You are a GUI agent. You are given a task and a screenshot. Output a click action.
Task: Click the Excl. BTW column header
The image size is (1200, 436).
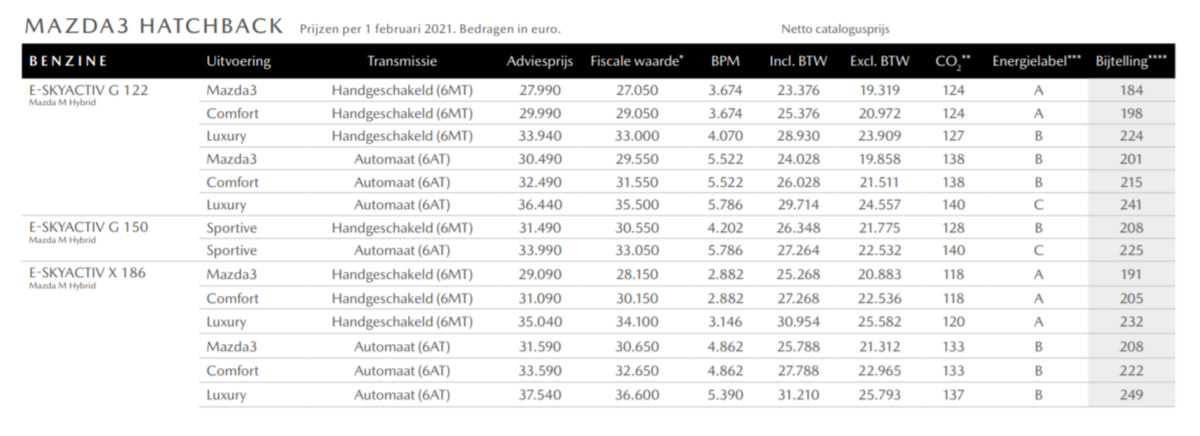coord(880,62)
